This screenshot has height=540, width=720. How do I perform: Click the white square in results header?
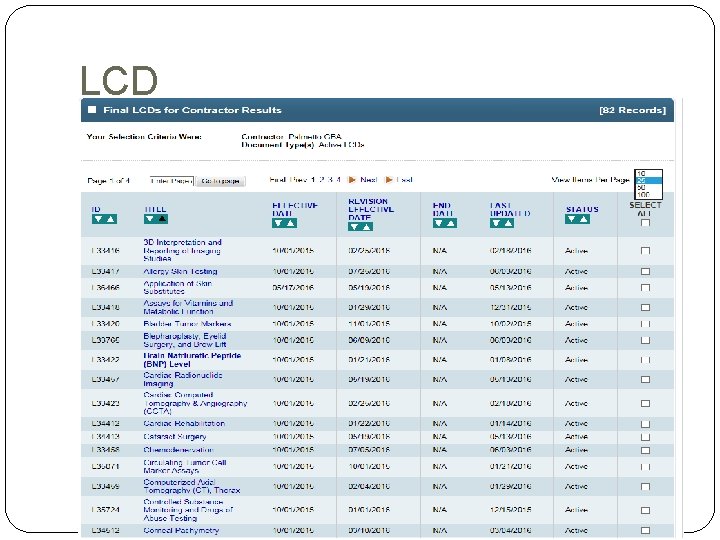92,109
